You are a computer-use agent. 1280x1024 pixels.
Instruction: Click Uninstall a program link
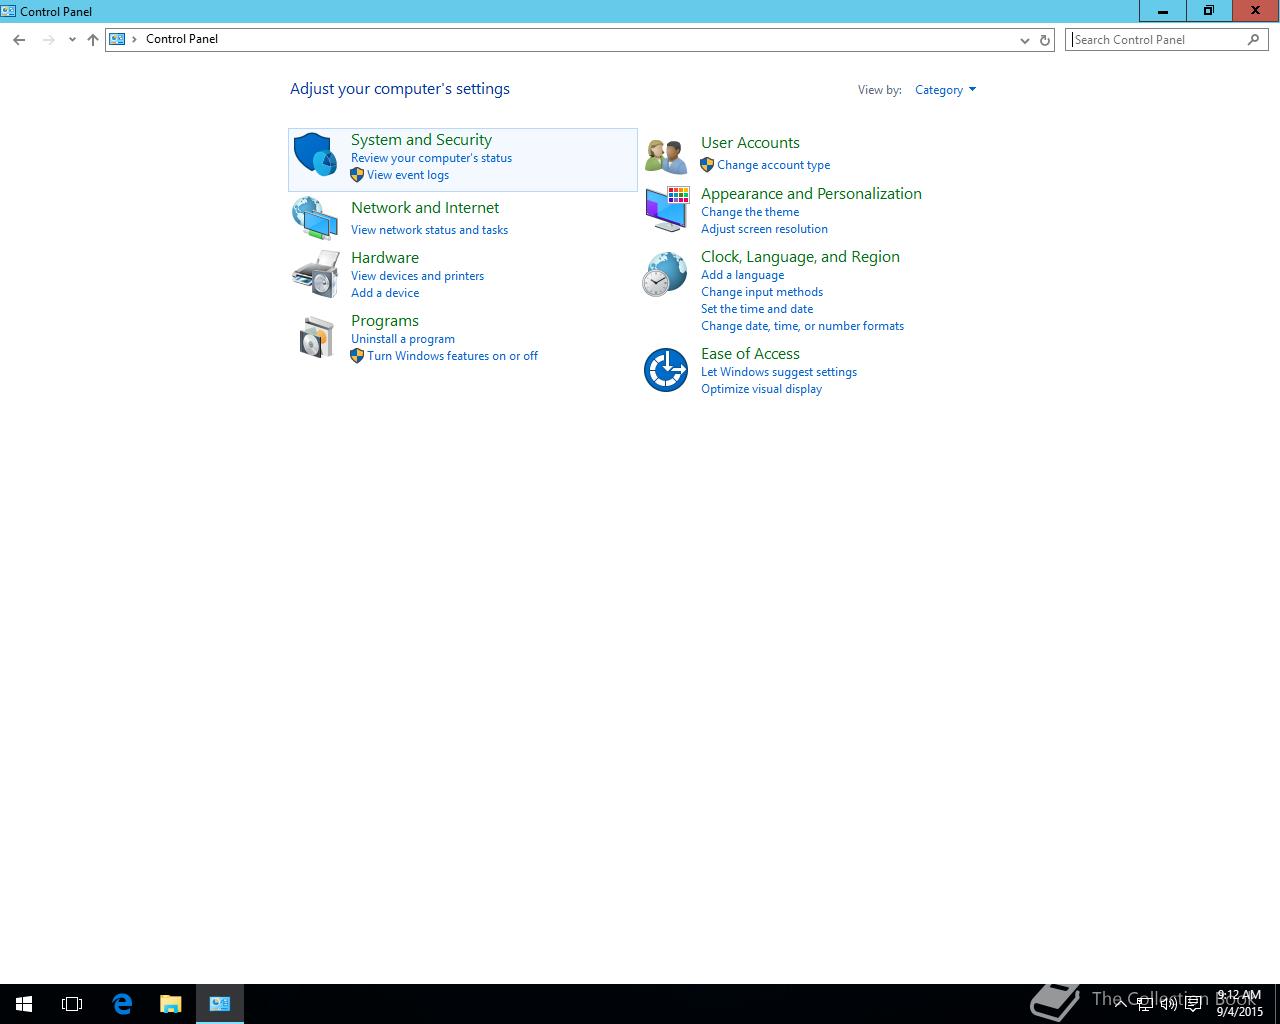pyautogui.click(x=403, y=339)
